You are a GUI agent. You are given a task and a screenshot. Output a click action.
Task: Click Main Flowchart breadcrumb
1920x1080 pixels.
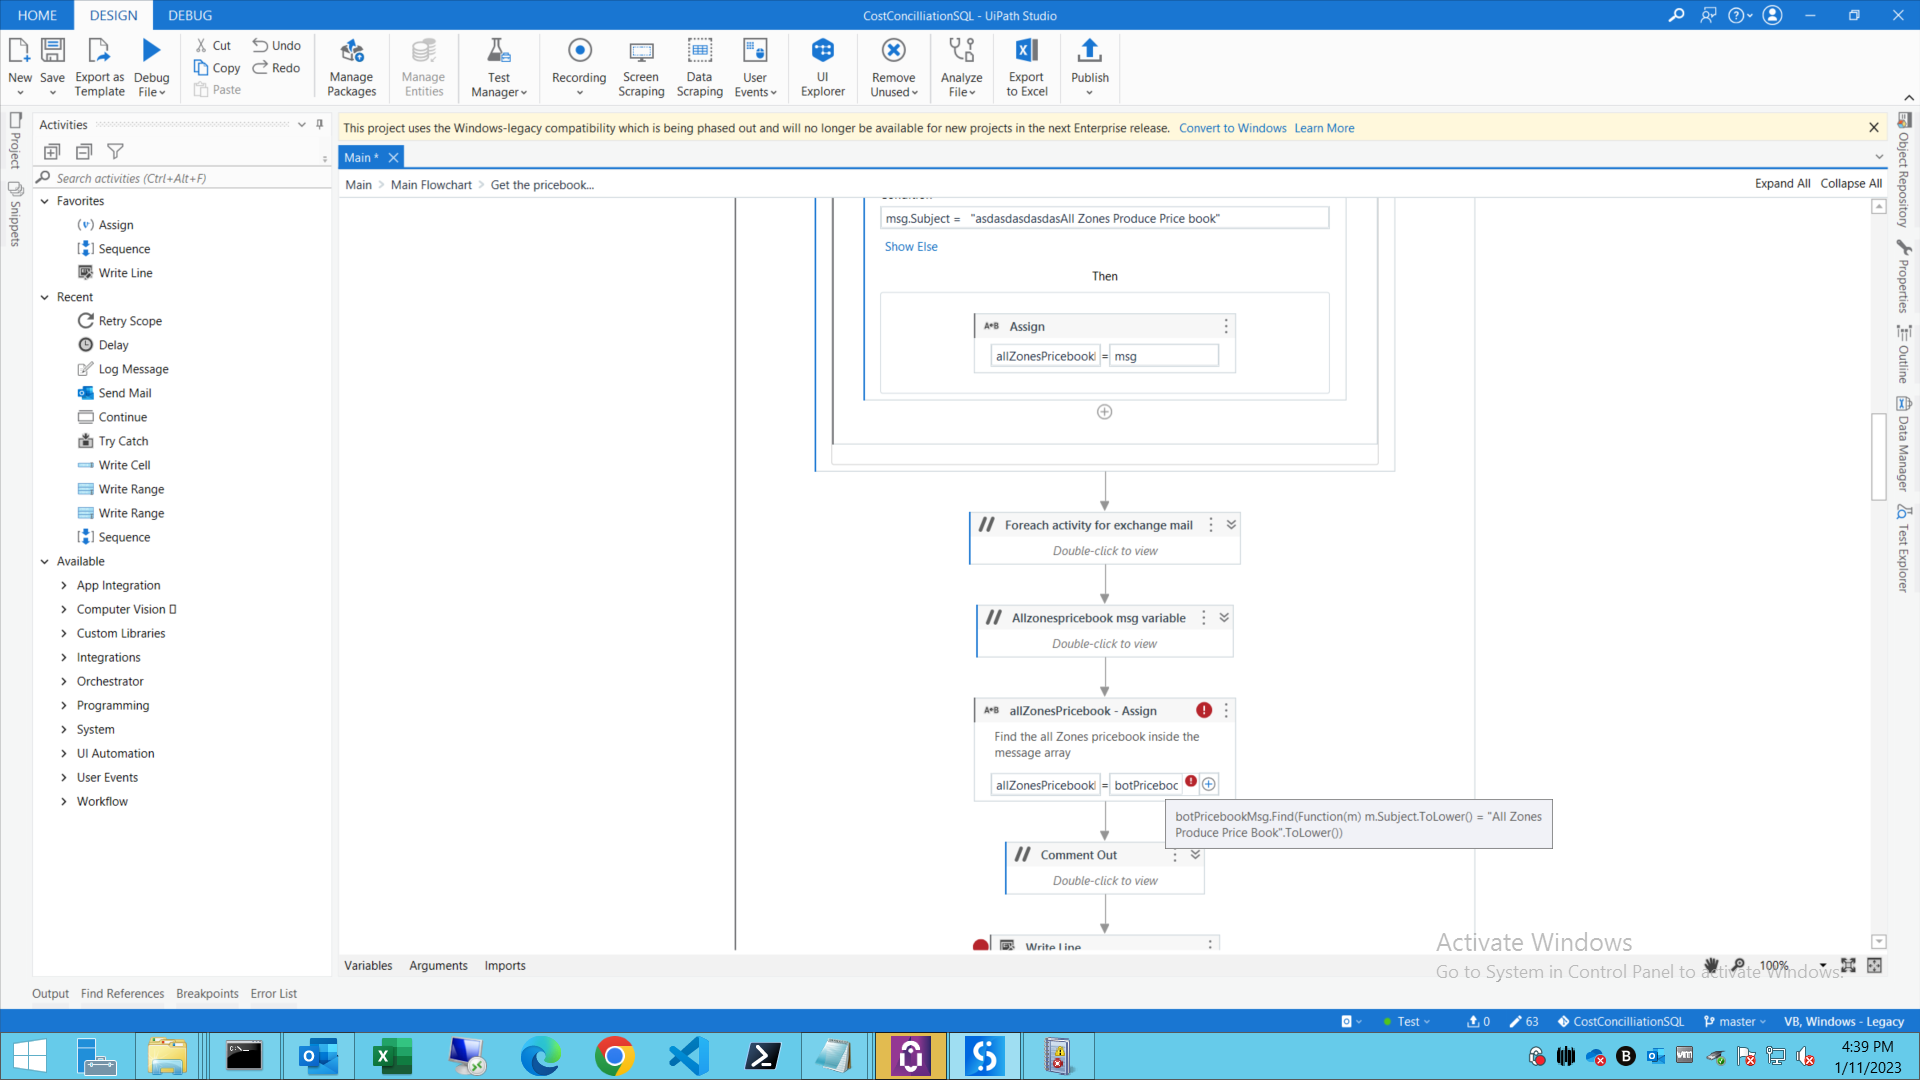431,185
